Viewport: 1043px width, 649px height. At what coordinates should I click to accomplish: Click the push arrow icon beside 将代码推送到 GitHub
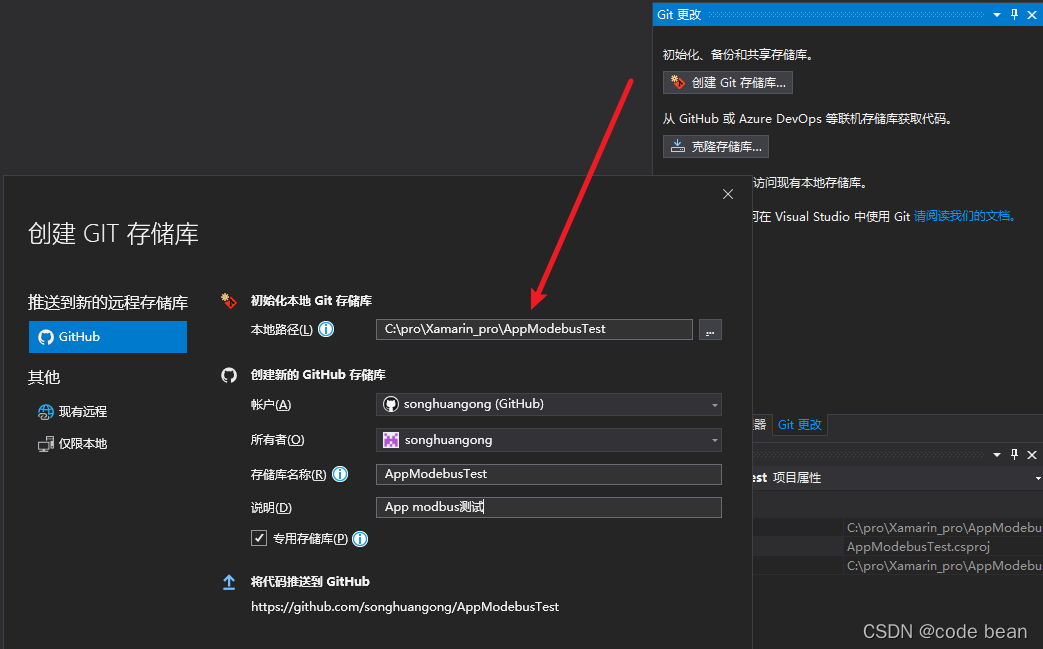pos(228,581)
